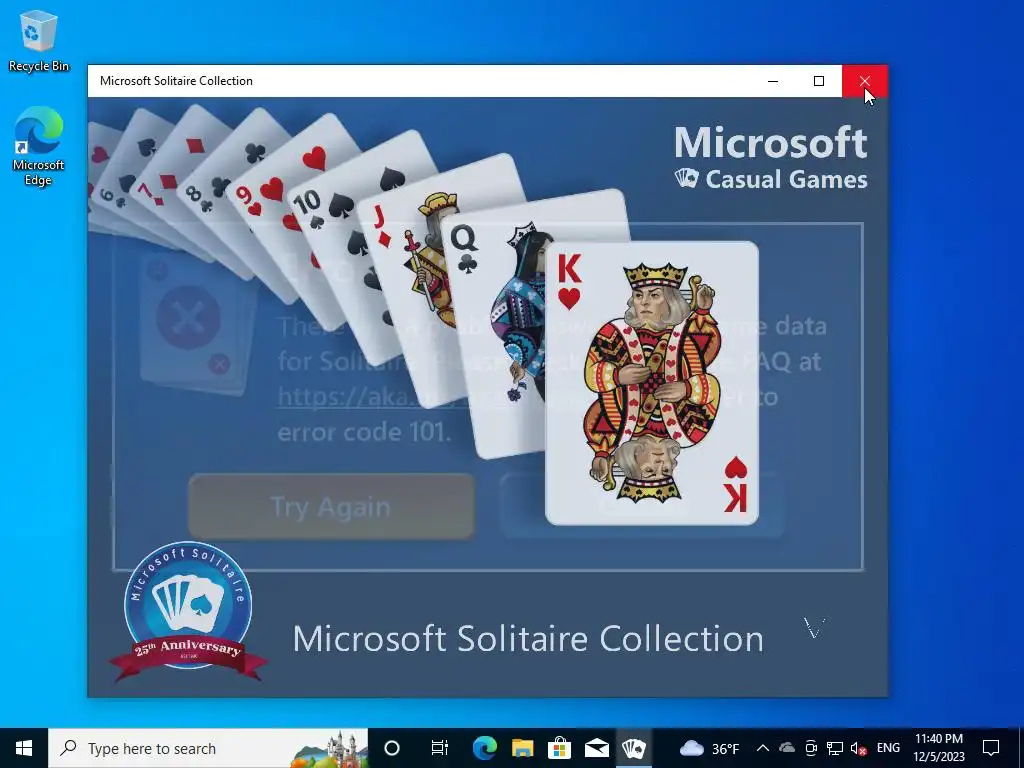
Task: Click the 25th Anniversary badge
Action: coord(188,611)
